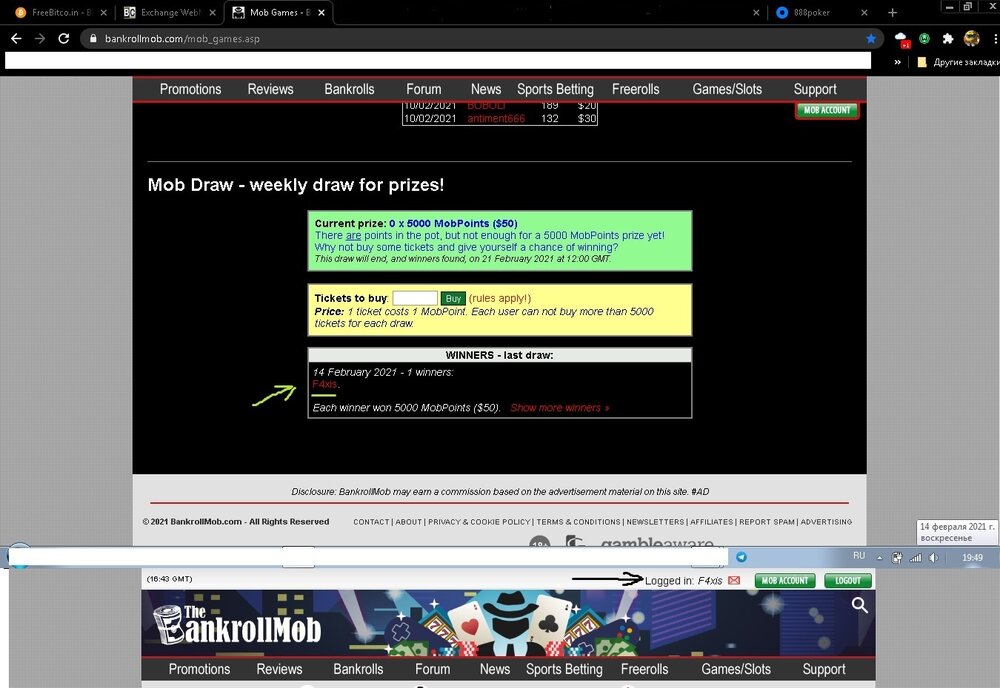Click the red envelope messages icon
Viewport: 1000px width, 688px height.
point(734,581)
